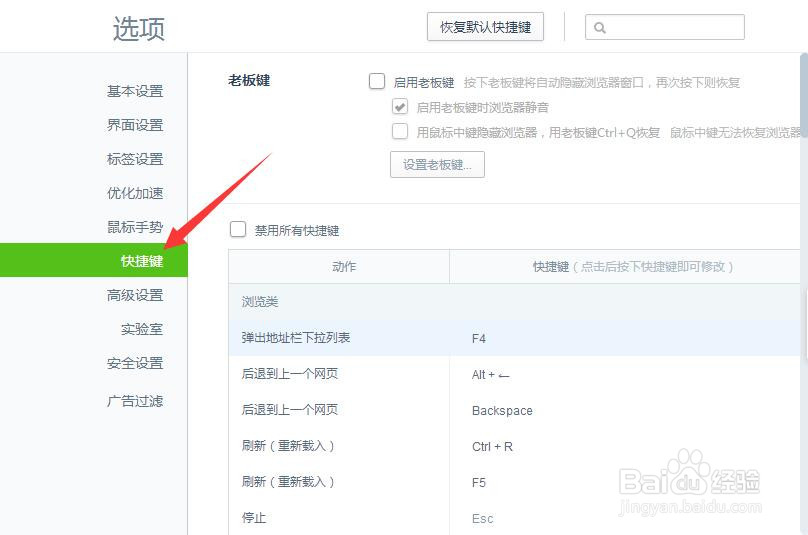Click the 停止 action row
808x535 pixels.
[x=514, y=518]
